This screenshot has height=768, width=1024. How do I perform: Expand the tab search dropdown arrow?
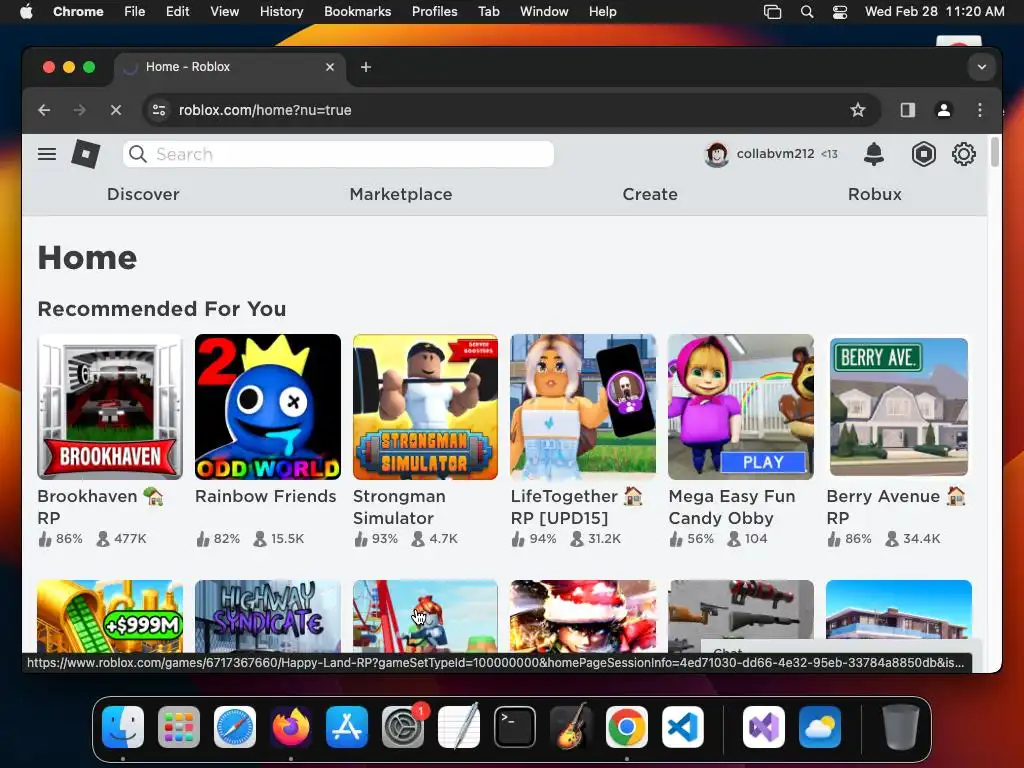(981, 67)
